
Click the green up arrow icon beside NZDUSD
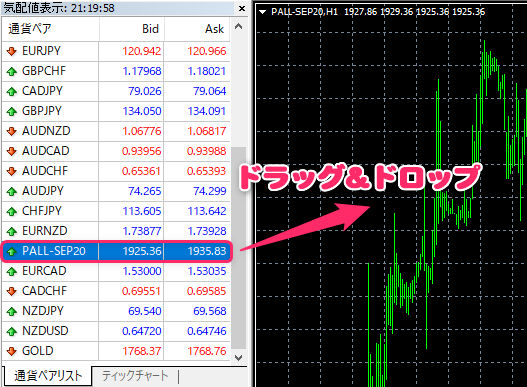point(12,331)
